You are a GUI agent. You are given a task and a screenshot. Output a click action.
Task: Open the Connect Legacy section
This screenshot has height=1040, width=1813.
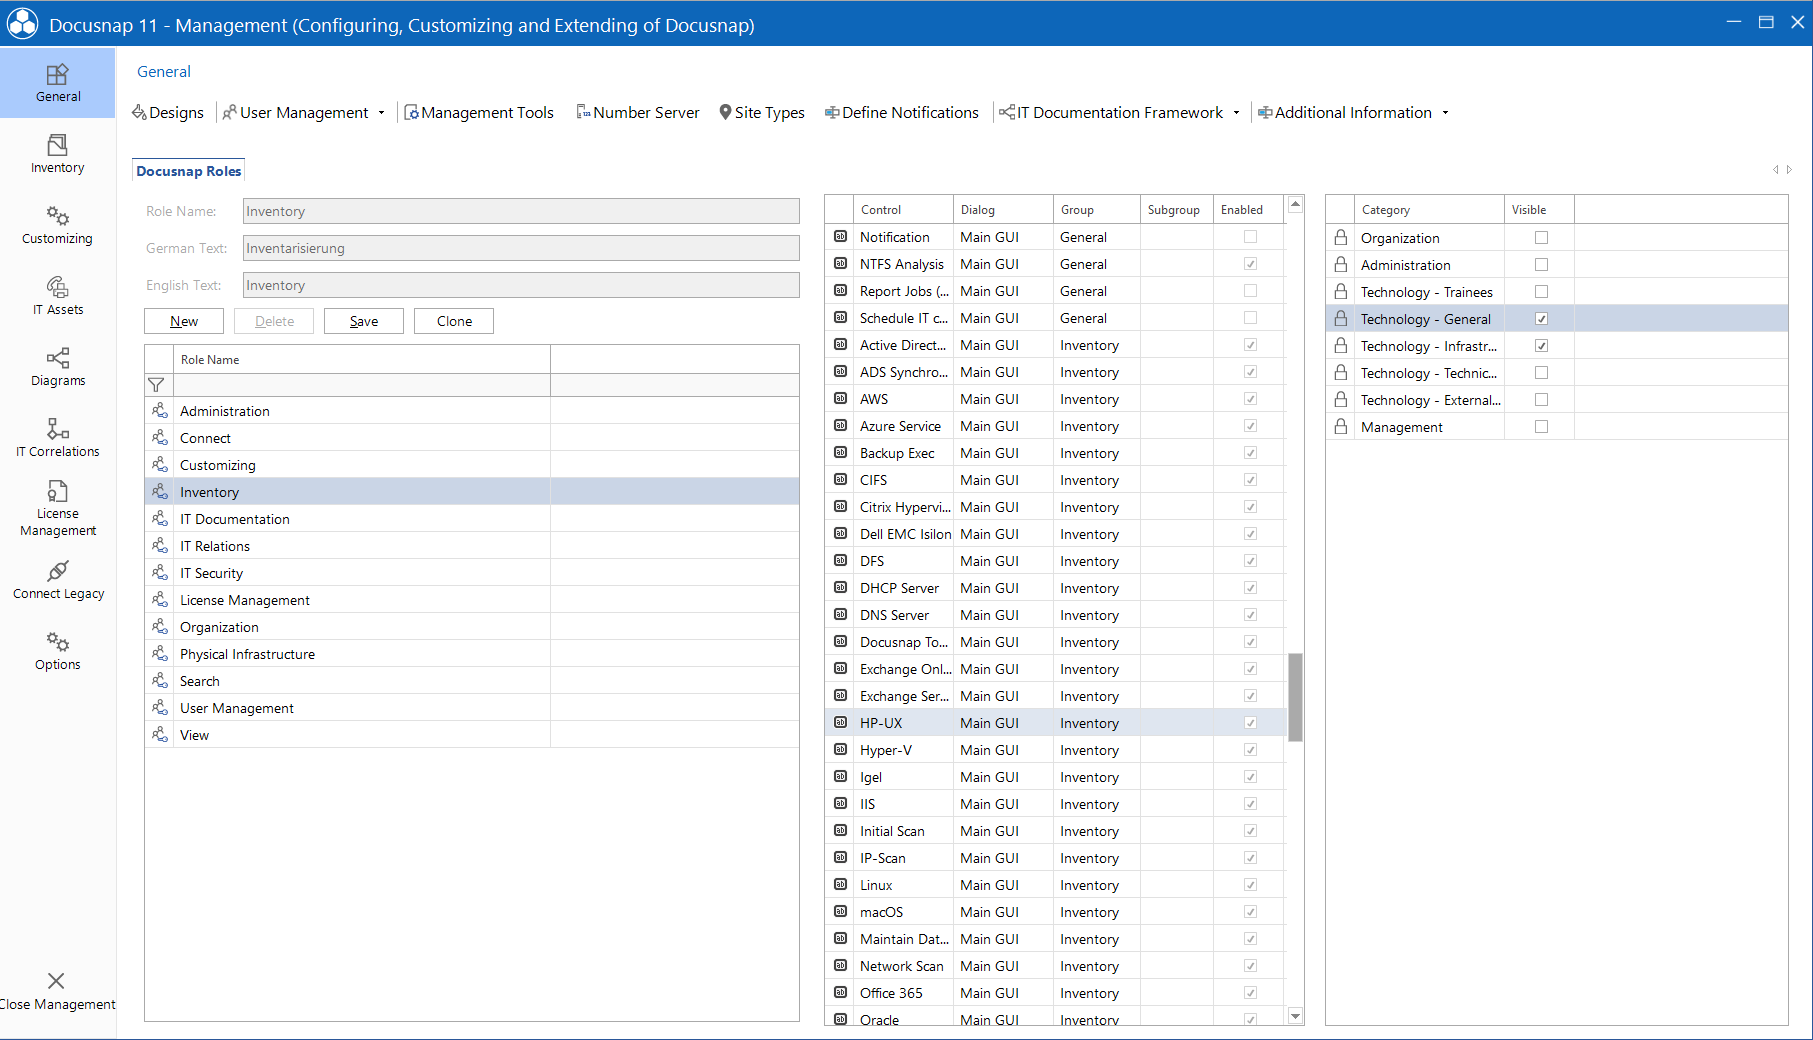[x=57, y=578]
